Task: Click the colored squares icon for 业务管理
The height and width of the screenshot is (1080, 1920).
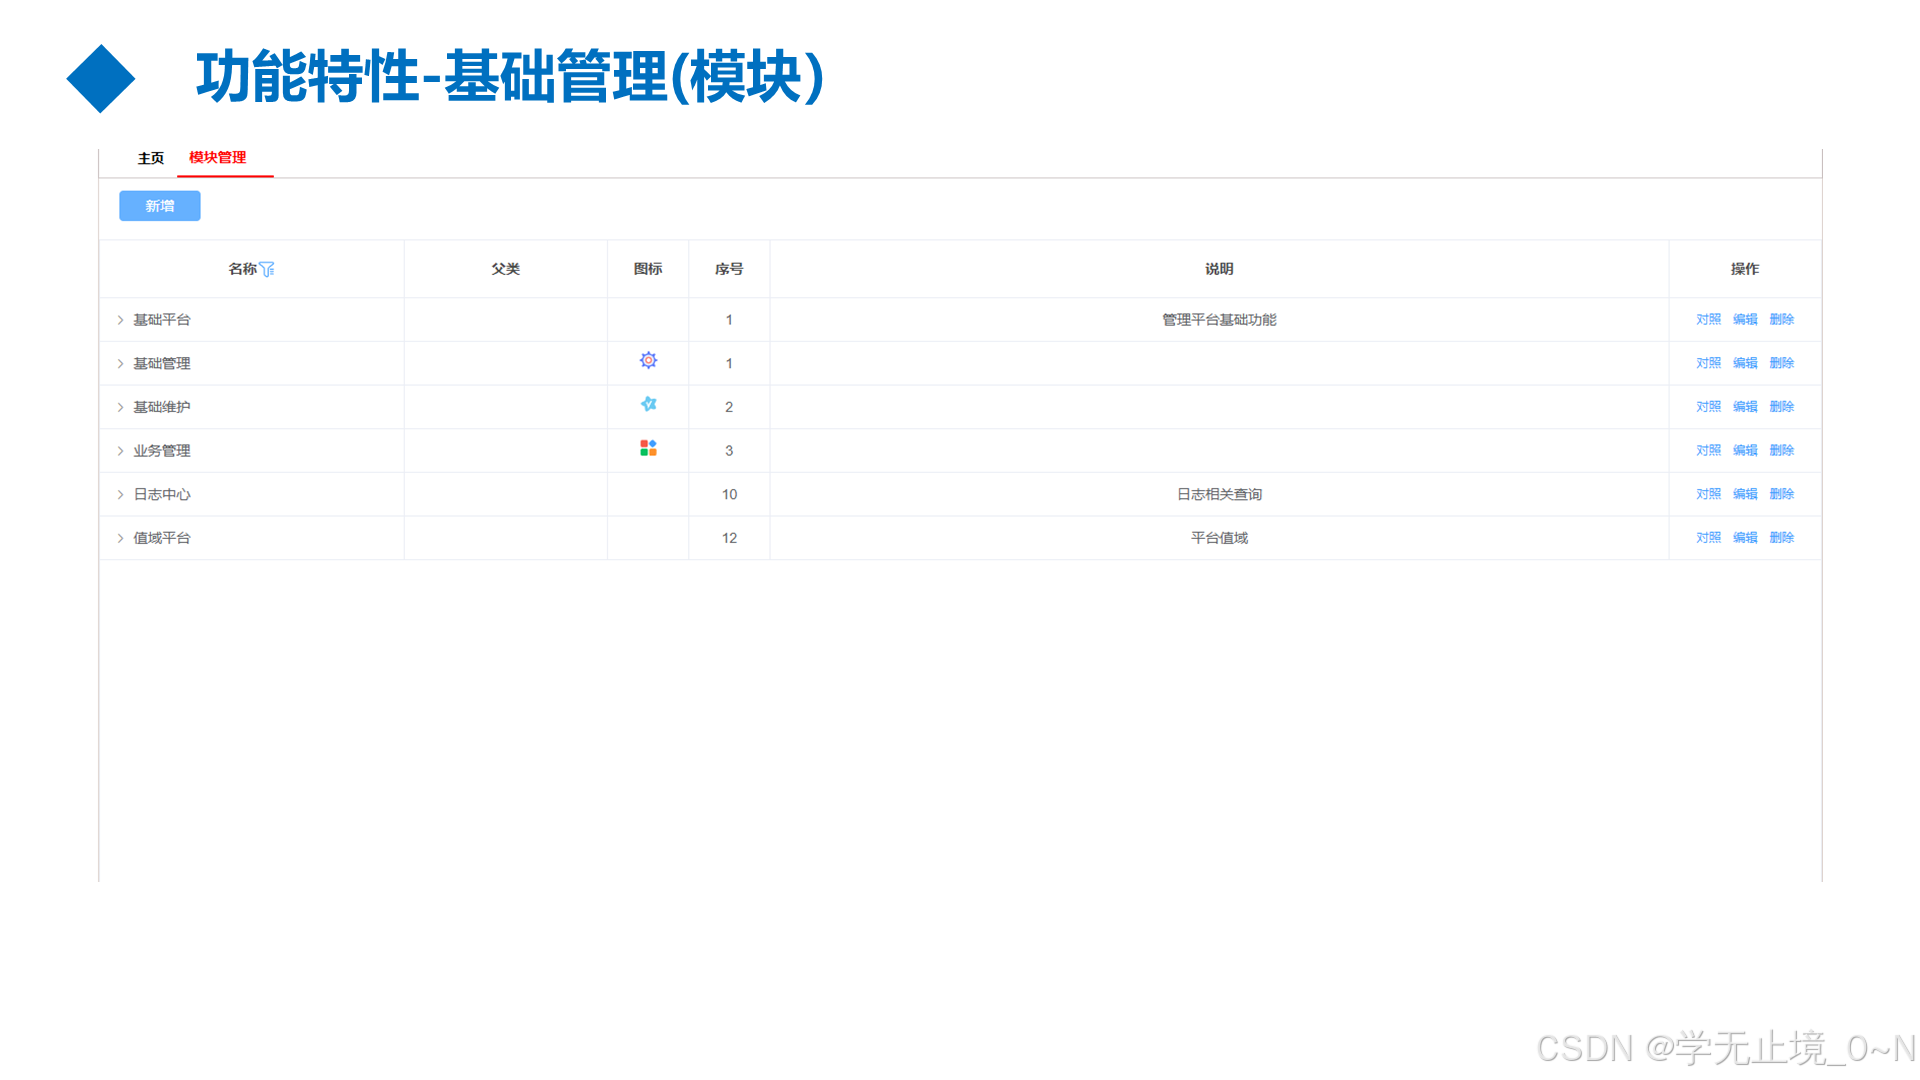Action: click(646, 448)
